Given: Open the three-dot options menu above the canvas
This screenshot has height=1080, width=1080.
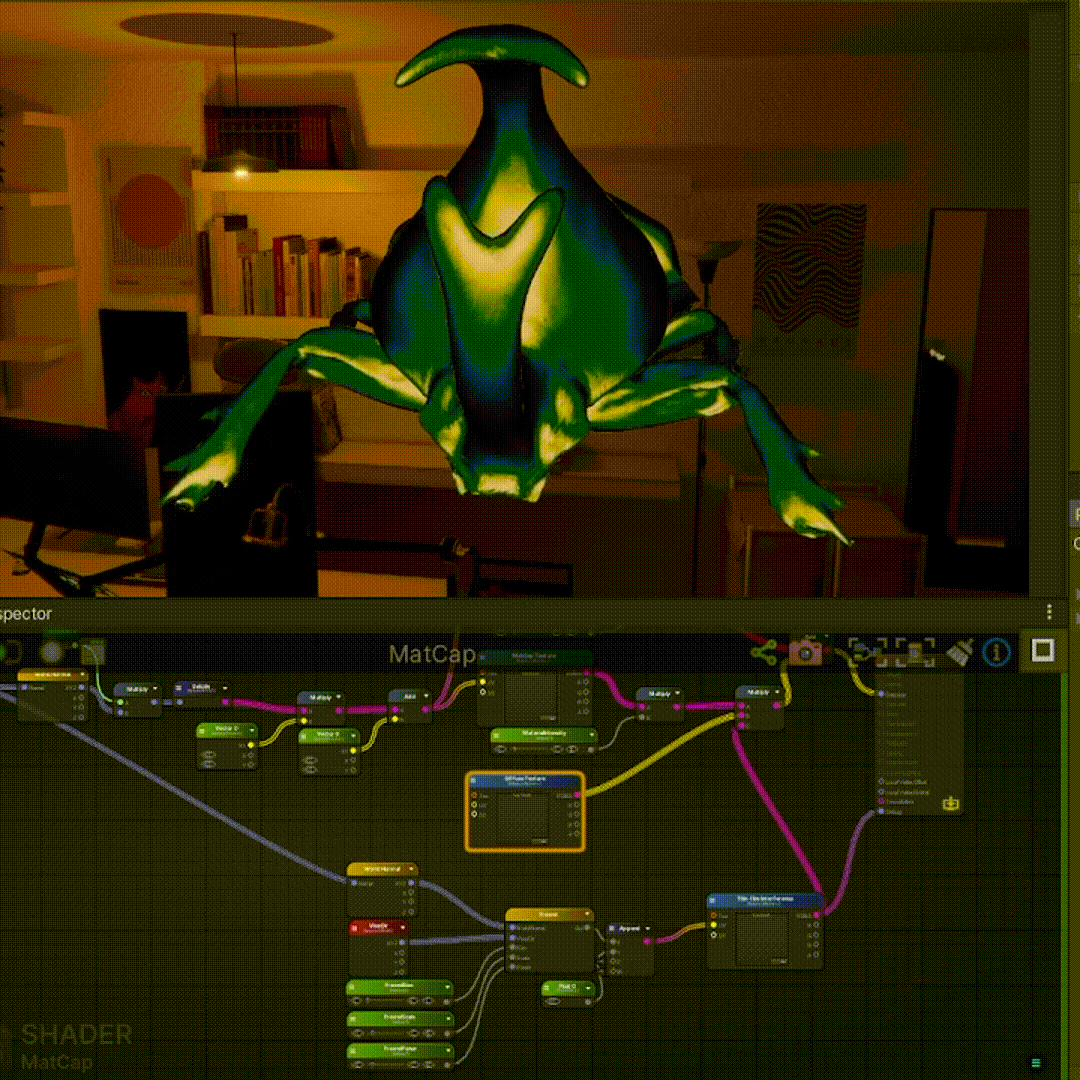Looking at the screenshot, I should point(1049,612).
